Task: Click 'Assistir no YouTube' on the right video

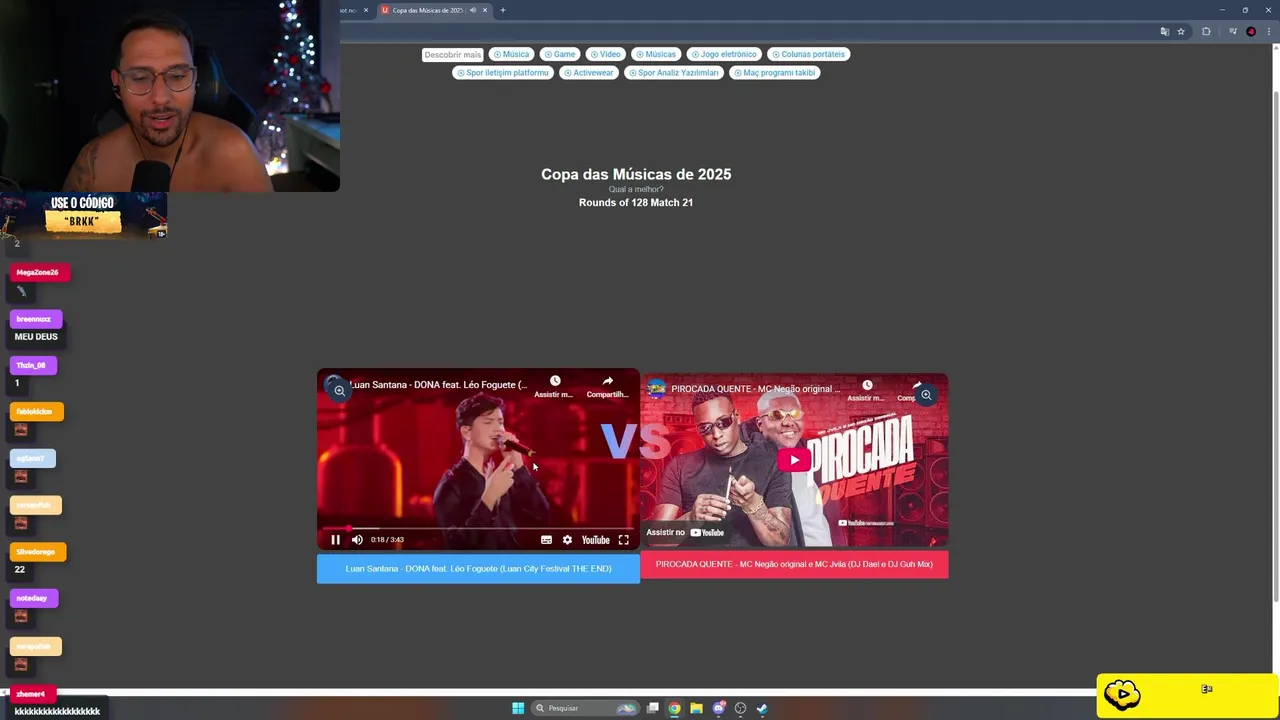Action: [685, 532]
